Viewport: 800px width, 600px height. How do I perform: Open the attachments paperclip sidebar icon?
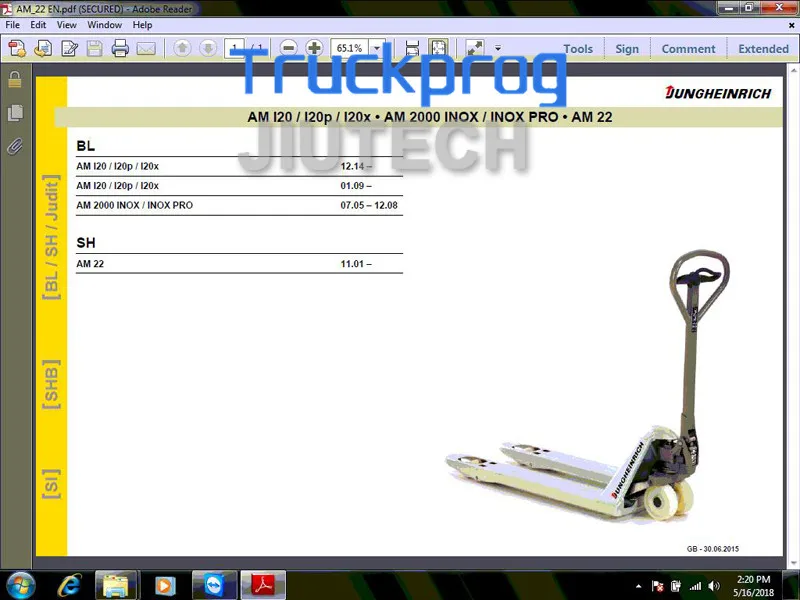pos(15,147)
